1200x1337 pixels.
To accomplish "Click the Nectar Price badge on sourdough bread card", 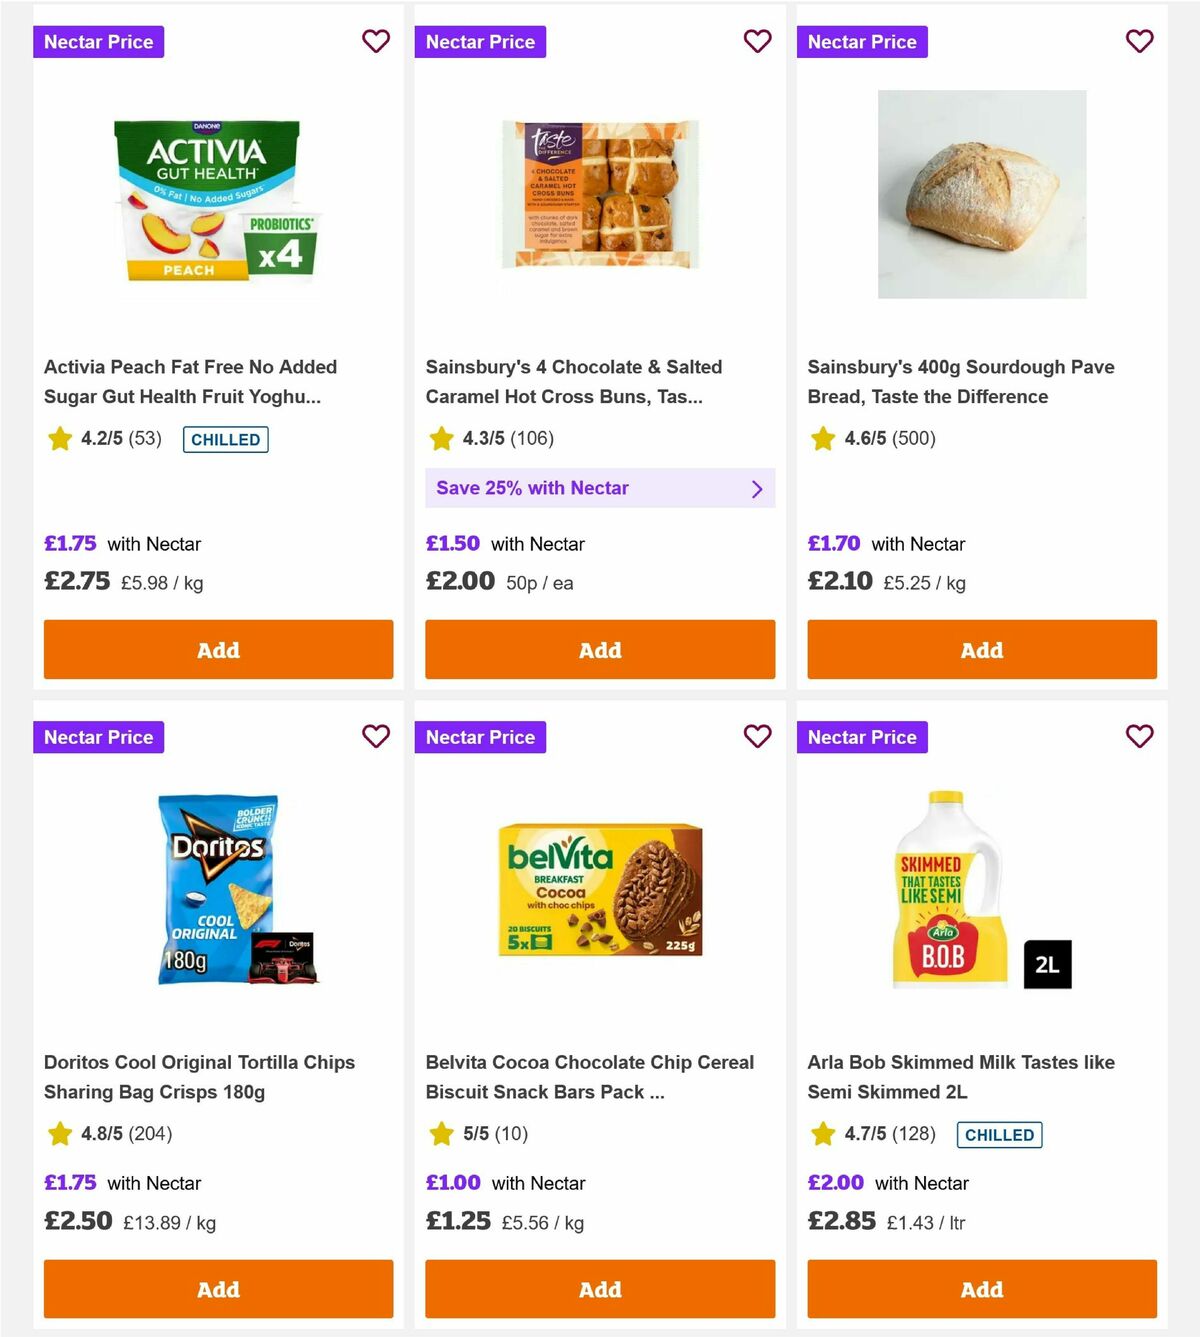I will click(862, 42).
